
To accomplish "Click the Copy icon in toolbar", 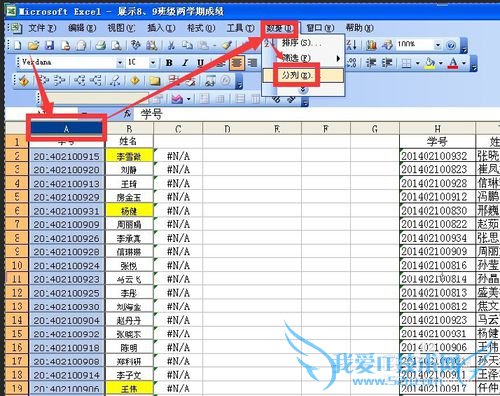I will coord(187,45).
